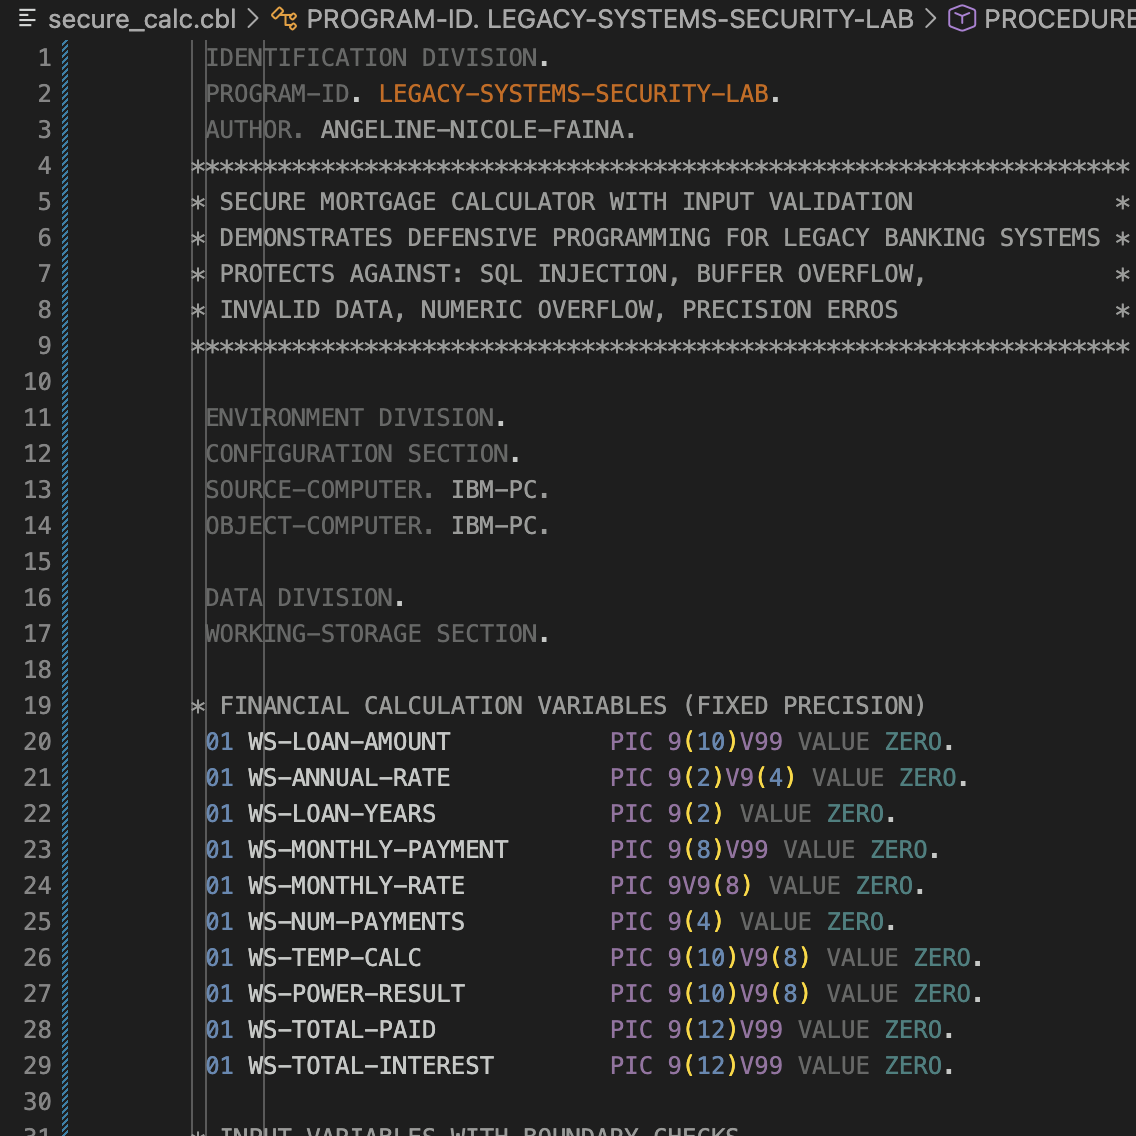Place cursor on LEGACY-SYSTEMS-SECURITY-LAB in line 2
Viewport: 1136px width, 1136px height.
[x=574, y=94]
